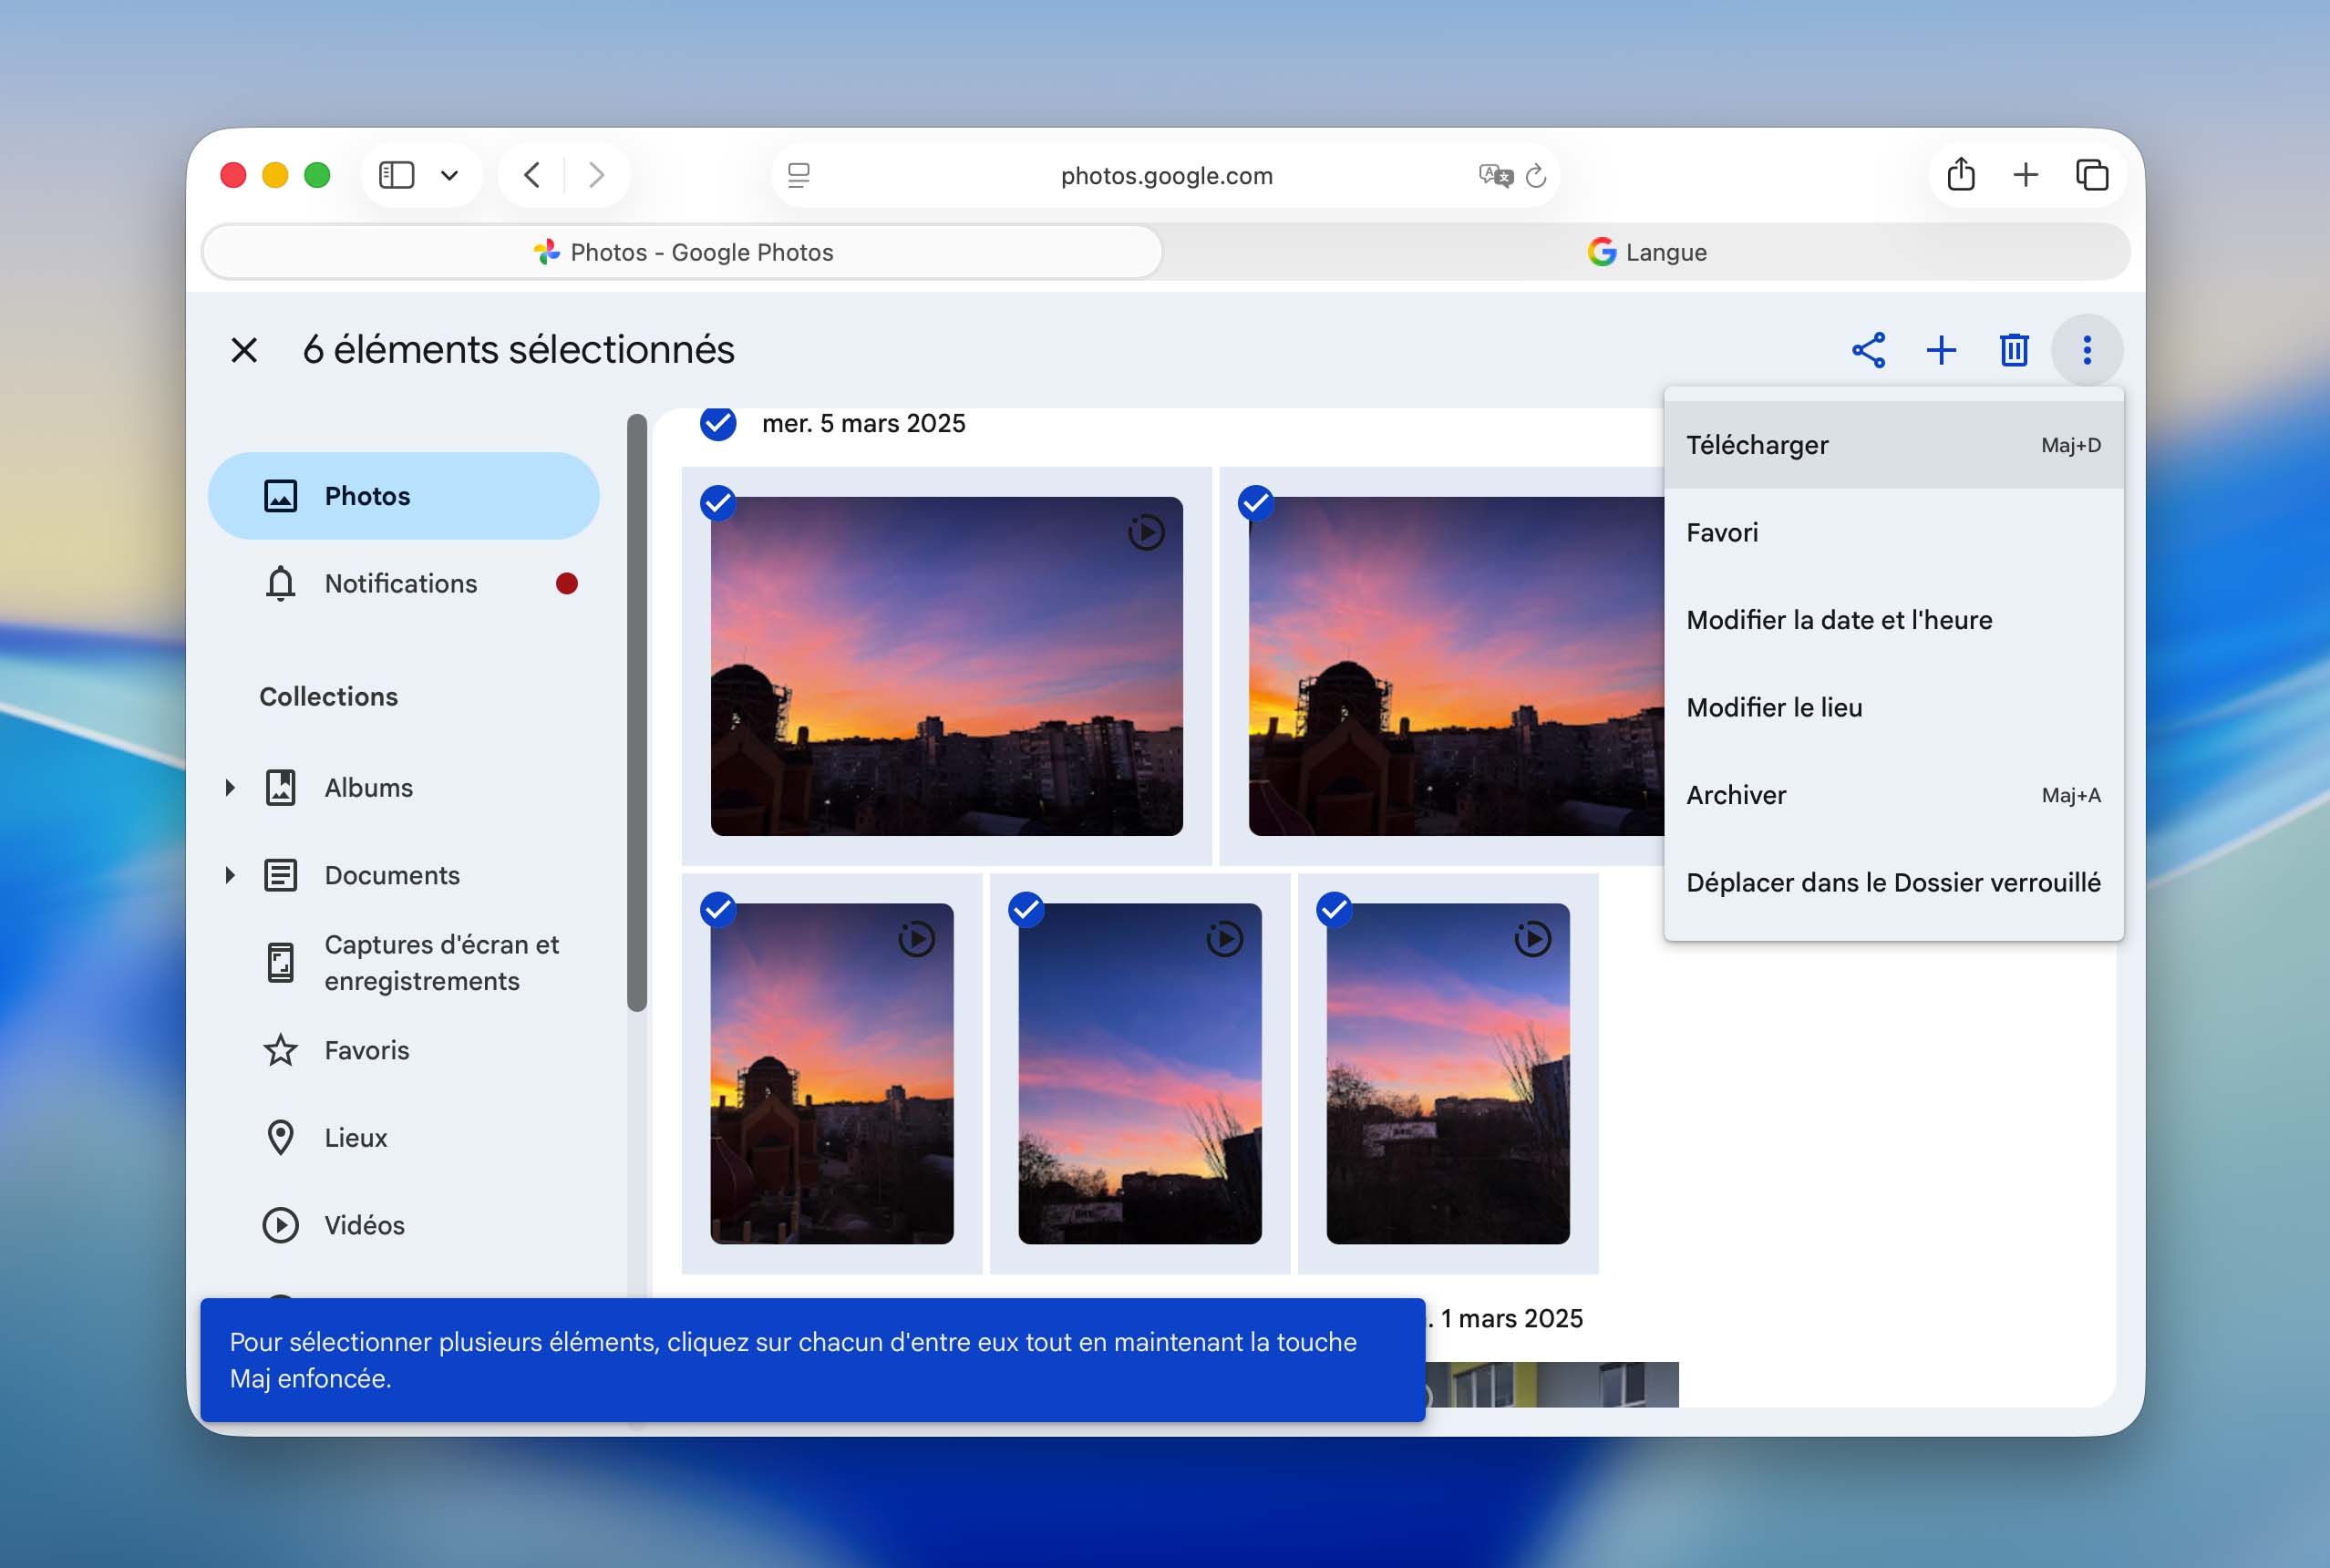Viewport: 2330px width, 1568px height.
Task: Show tab overview icon
Action: [2092, 176]
